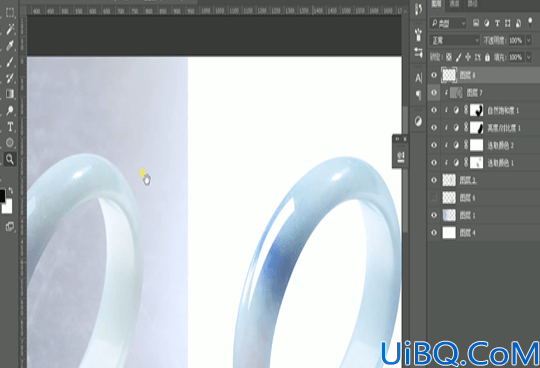Show hidden 图层 6 layer
The width and height of the screenshot is (540, 368).
pyautogui.click(x=434, y=198)
